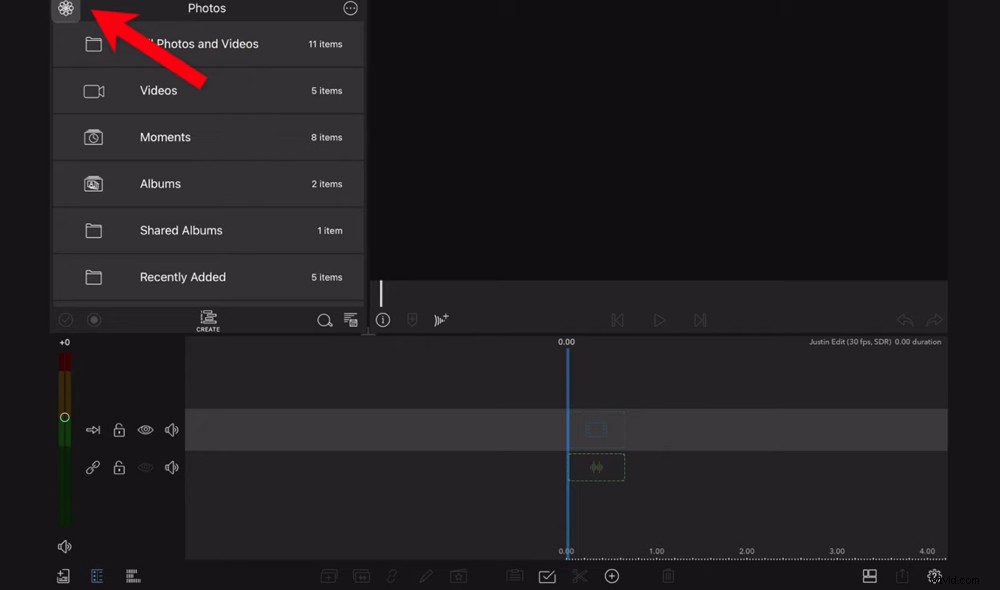
Task: Add audio track to the timeline
Action: [x=441, y=320]
